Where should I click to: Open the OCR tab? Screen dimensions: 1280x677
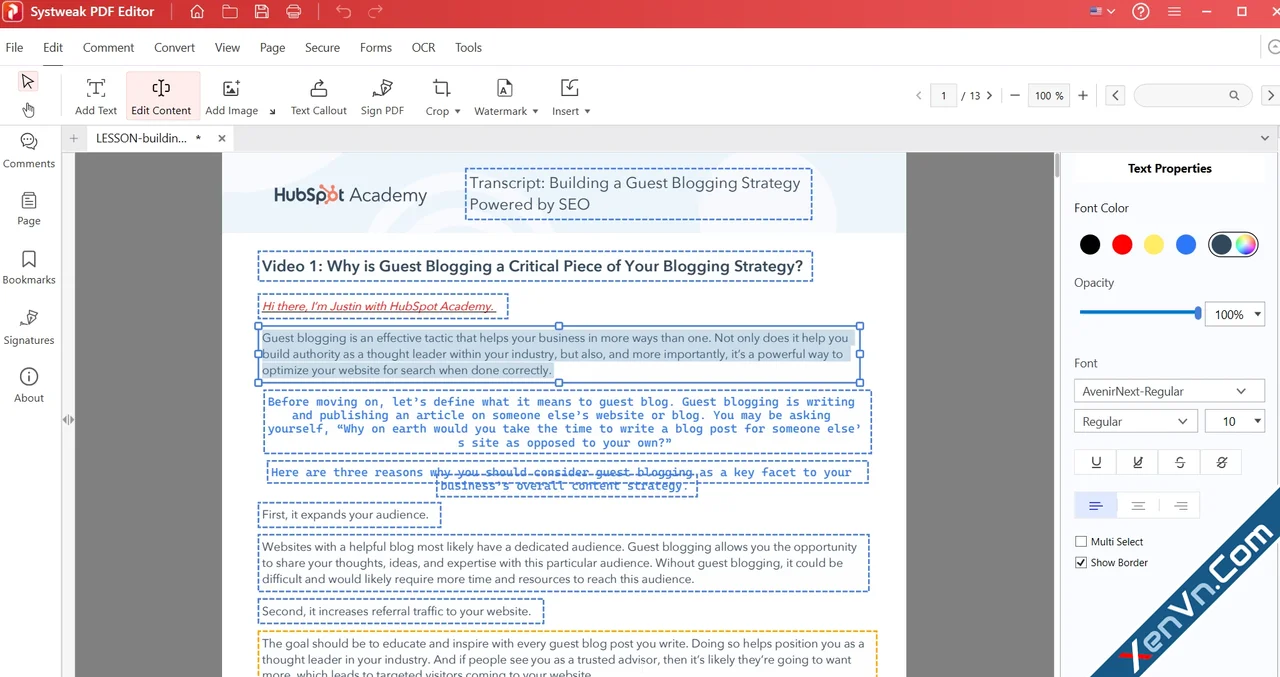pyautogui.click(x=423, y=47)
